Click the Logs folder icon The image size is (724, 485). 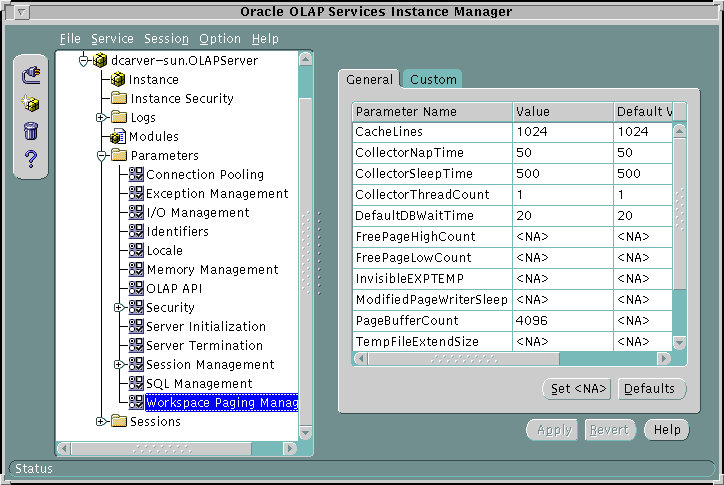point(119,117)
